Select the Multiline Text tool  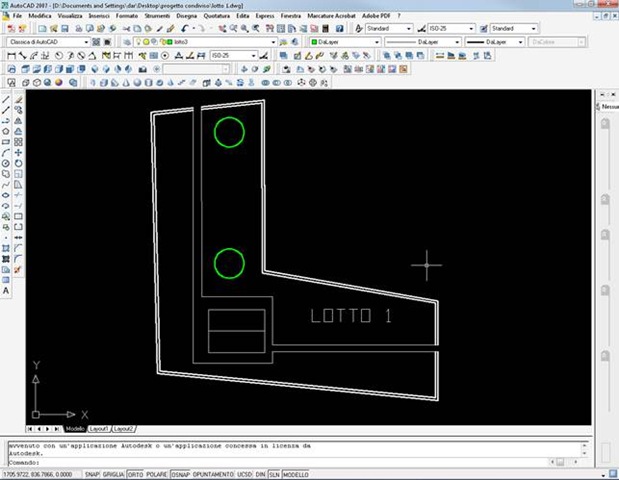[6, 290]
